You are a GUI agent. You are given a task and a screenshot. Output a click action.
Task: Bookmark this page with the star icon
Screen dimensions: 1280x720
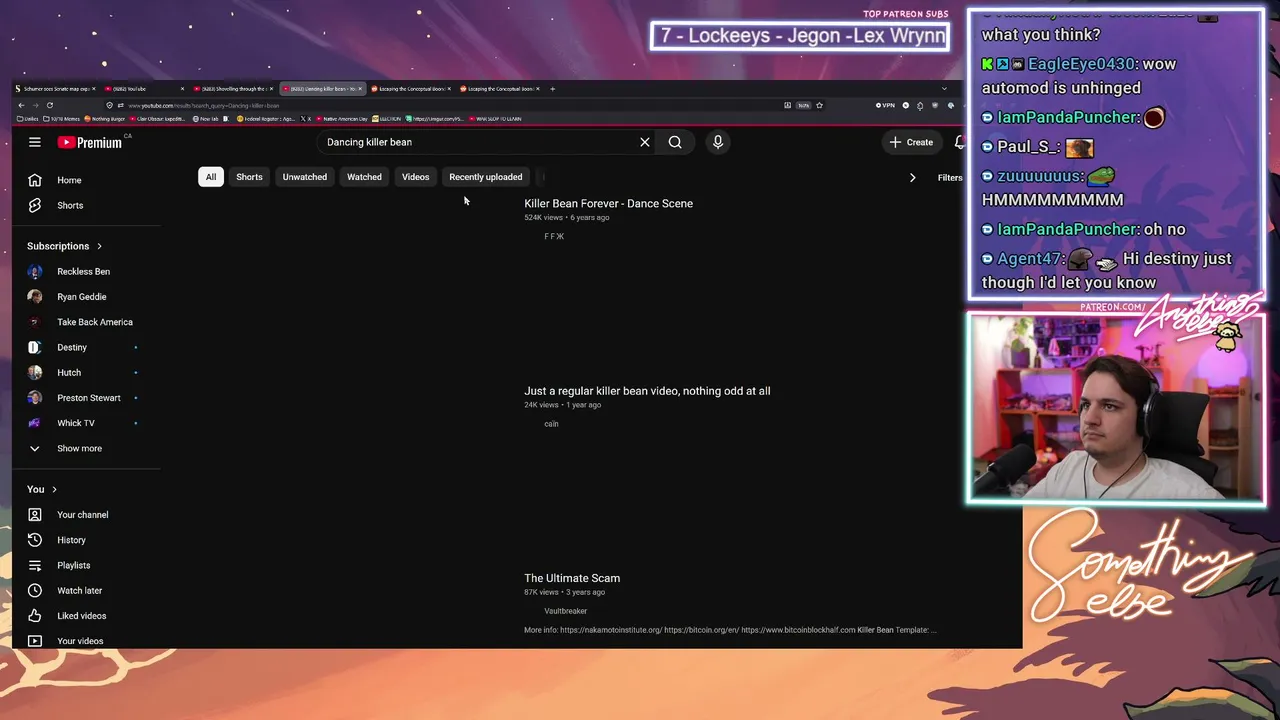tap(819, 105)
